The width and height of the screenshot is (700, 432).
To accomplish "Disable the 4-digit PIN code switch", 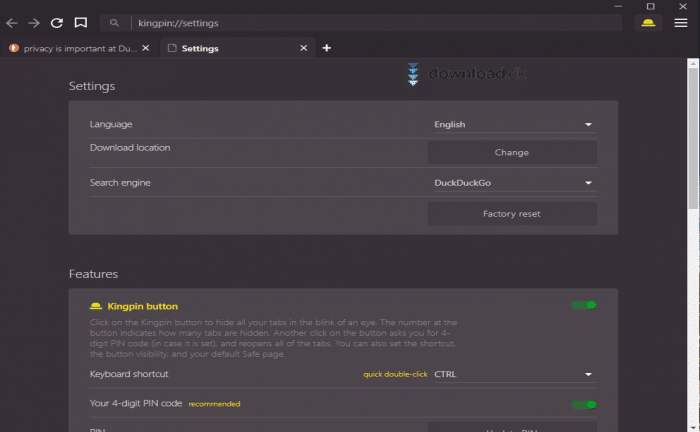I will (583, 405).
